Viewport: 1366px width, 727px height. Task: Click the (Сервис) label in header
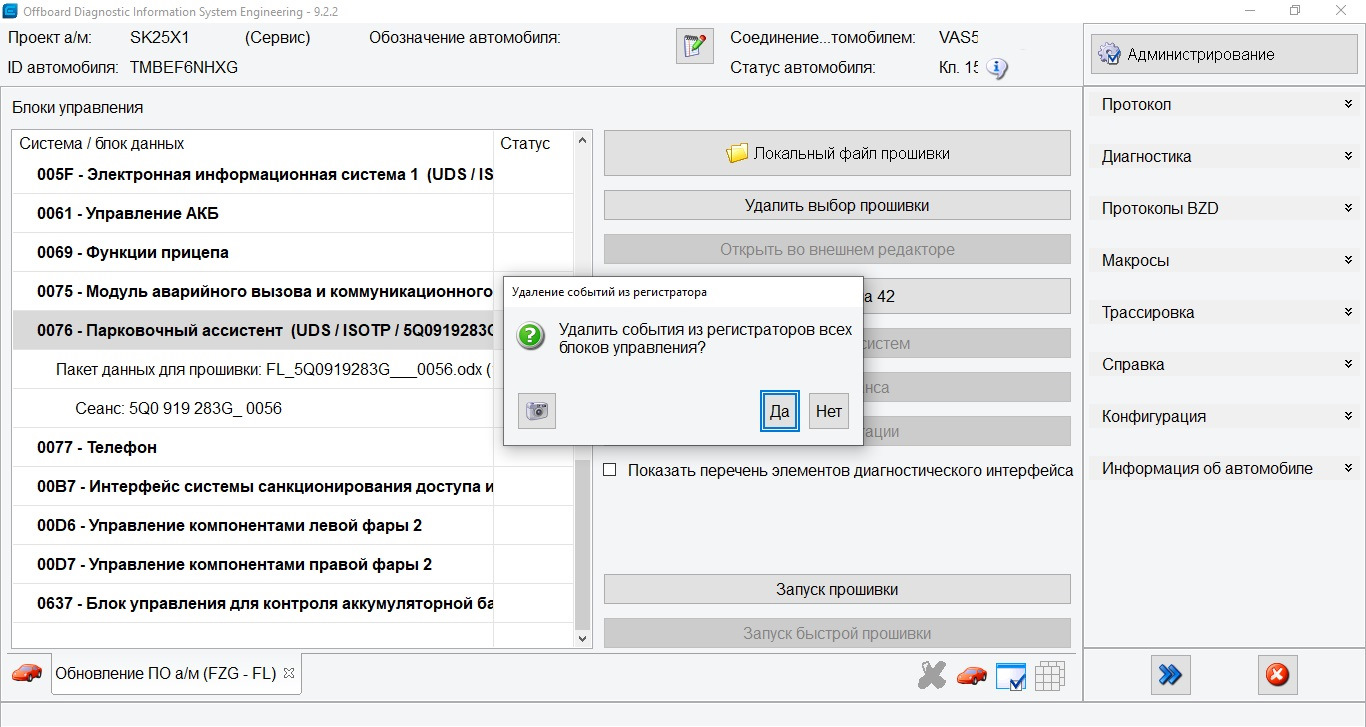point(278,38)
